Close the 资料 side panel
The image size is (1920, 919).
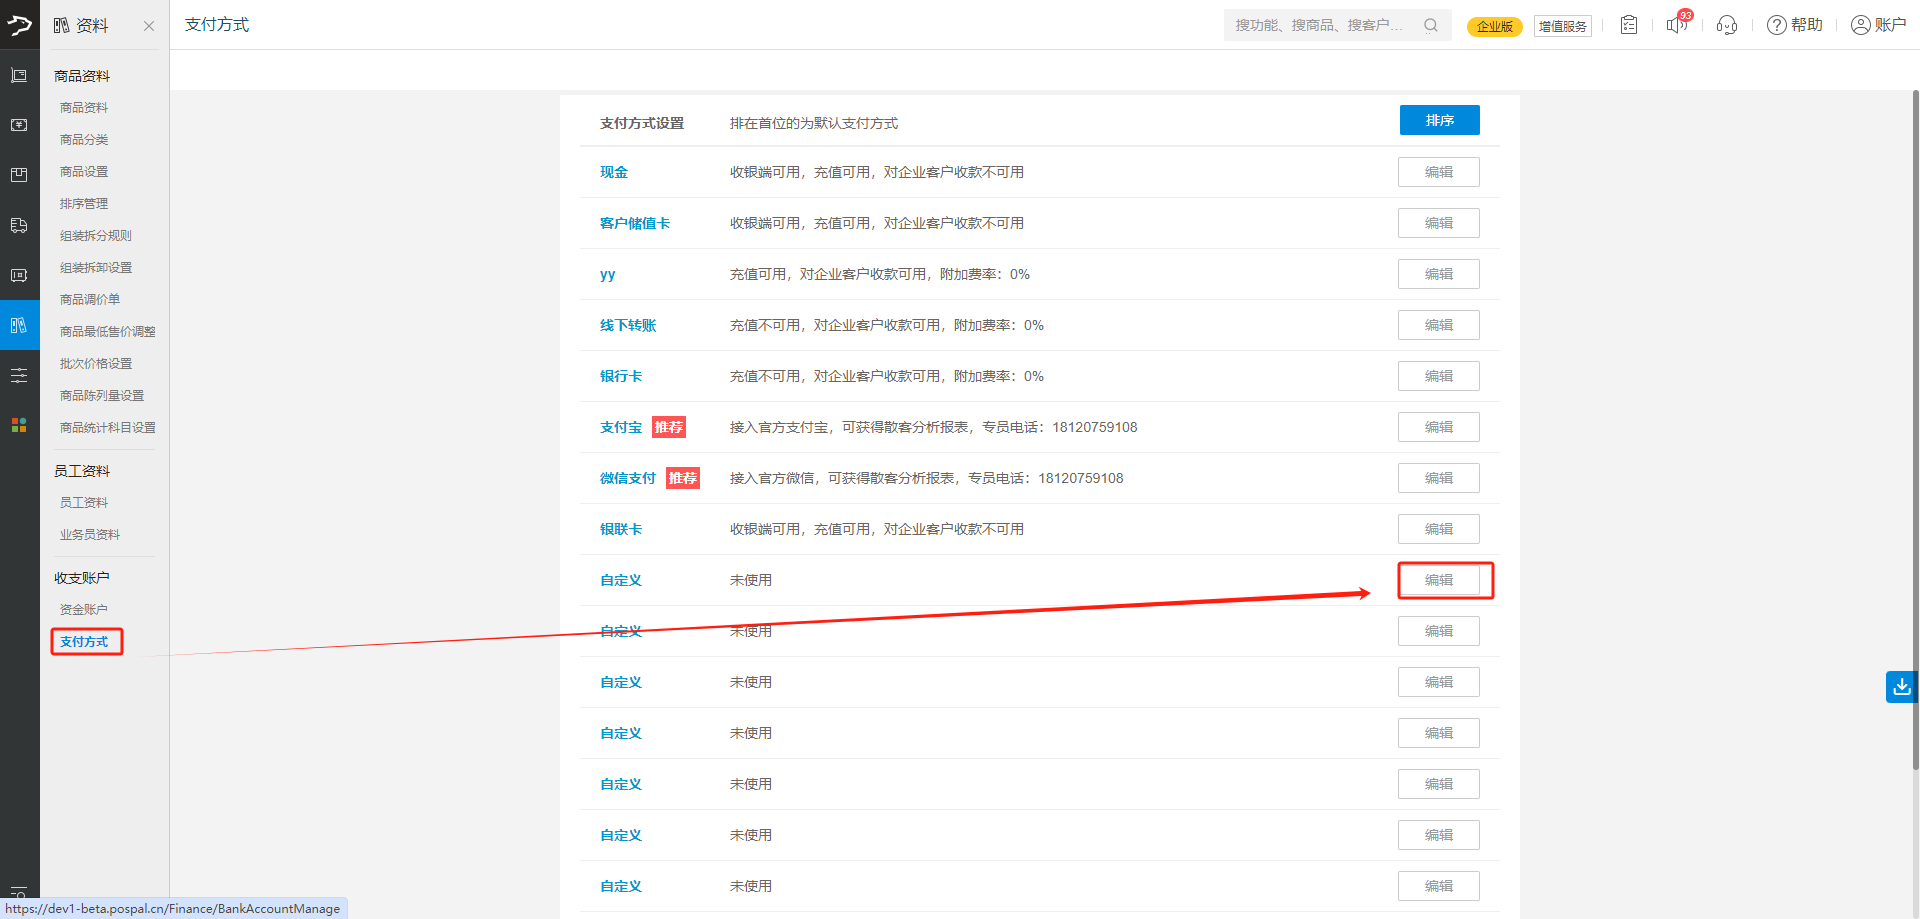coord(149,26)
